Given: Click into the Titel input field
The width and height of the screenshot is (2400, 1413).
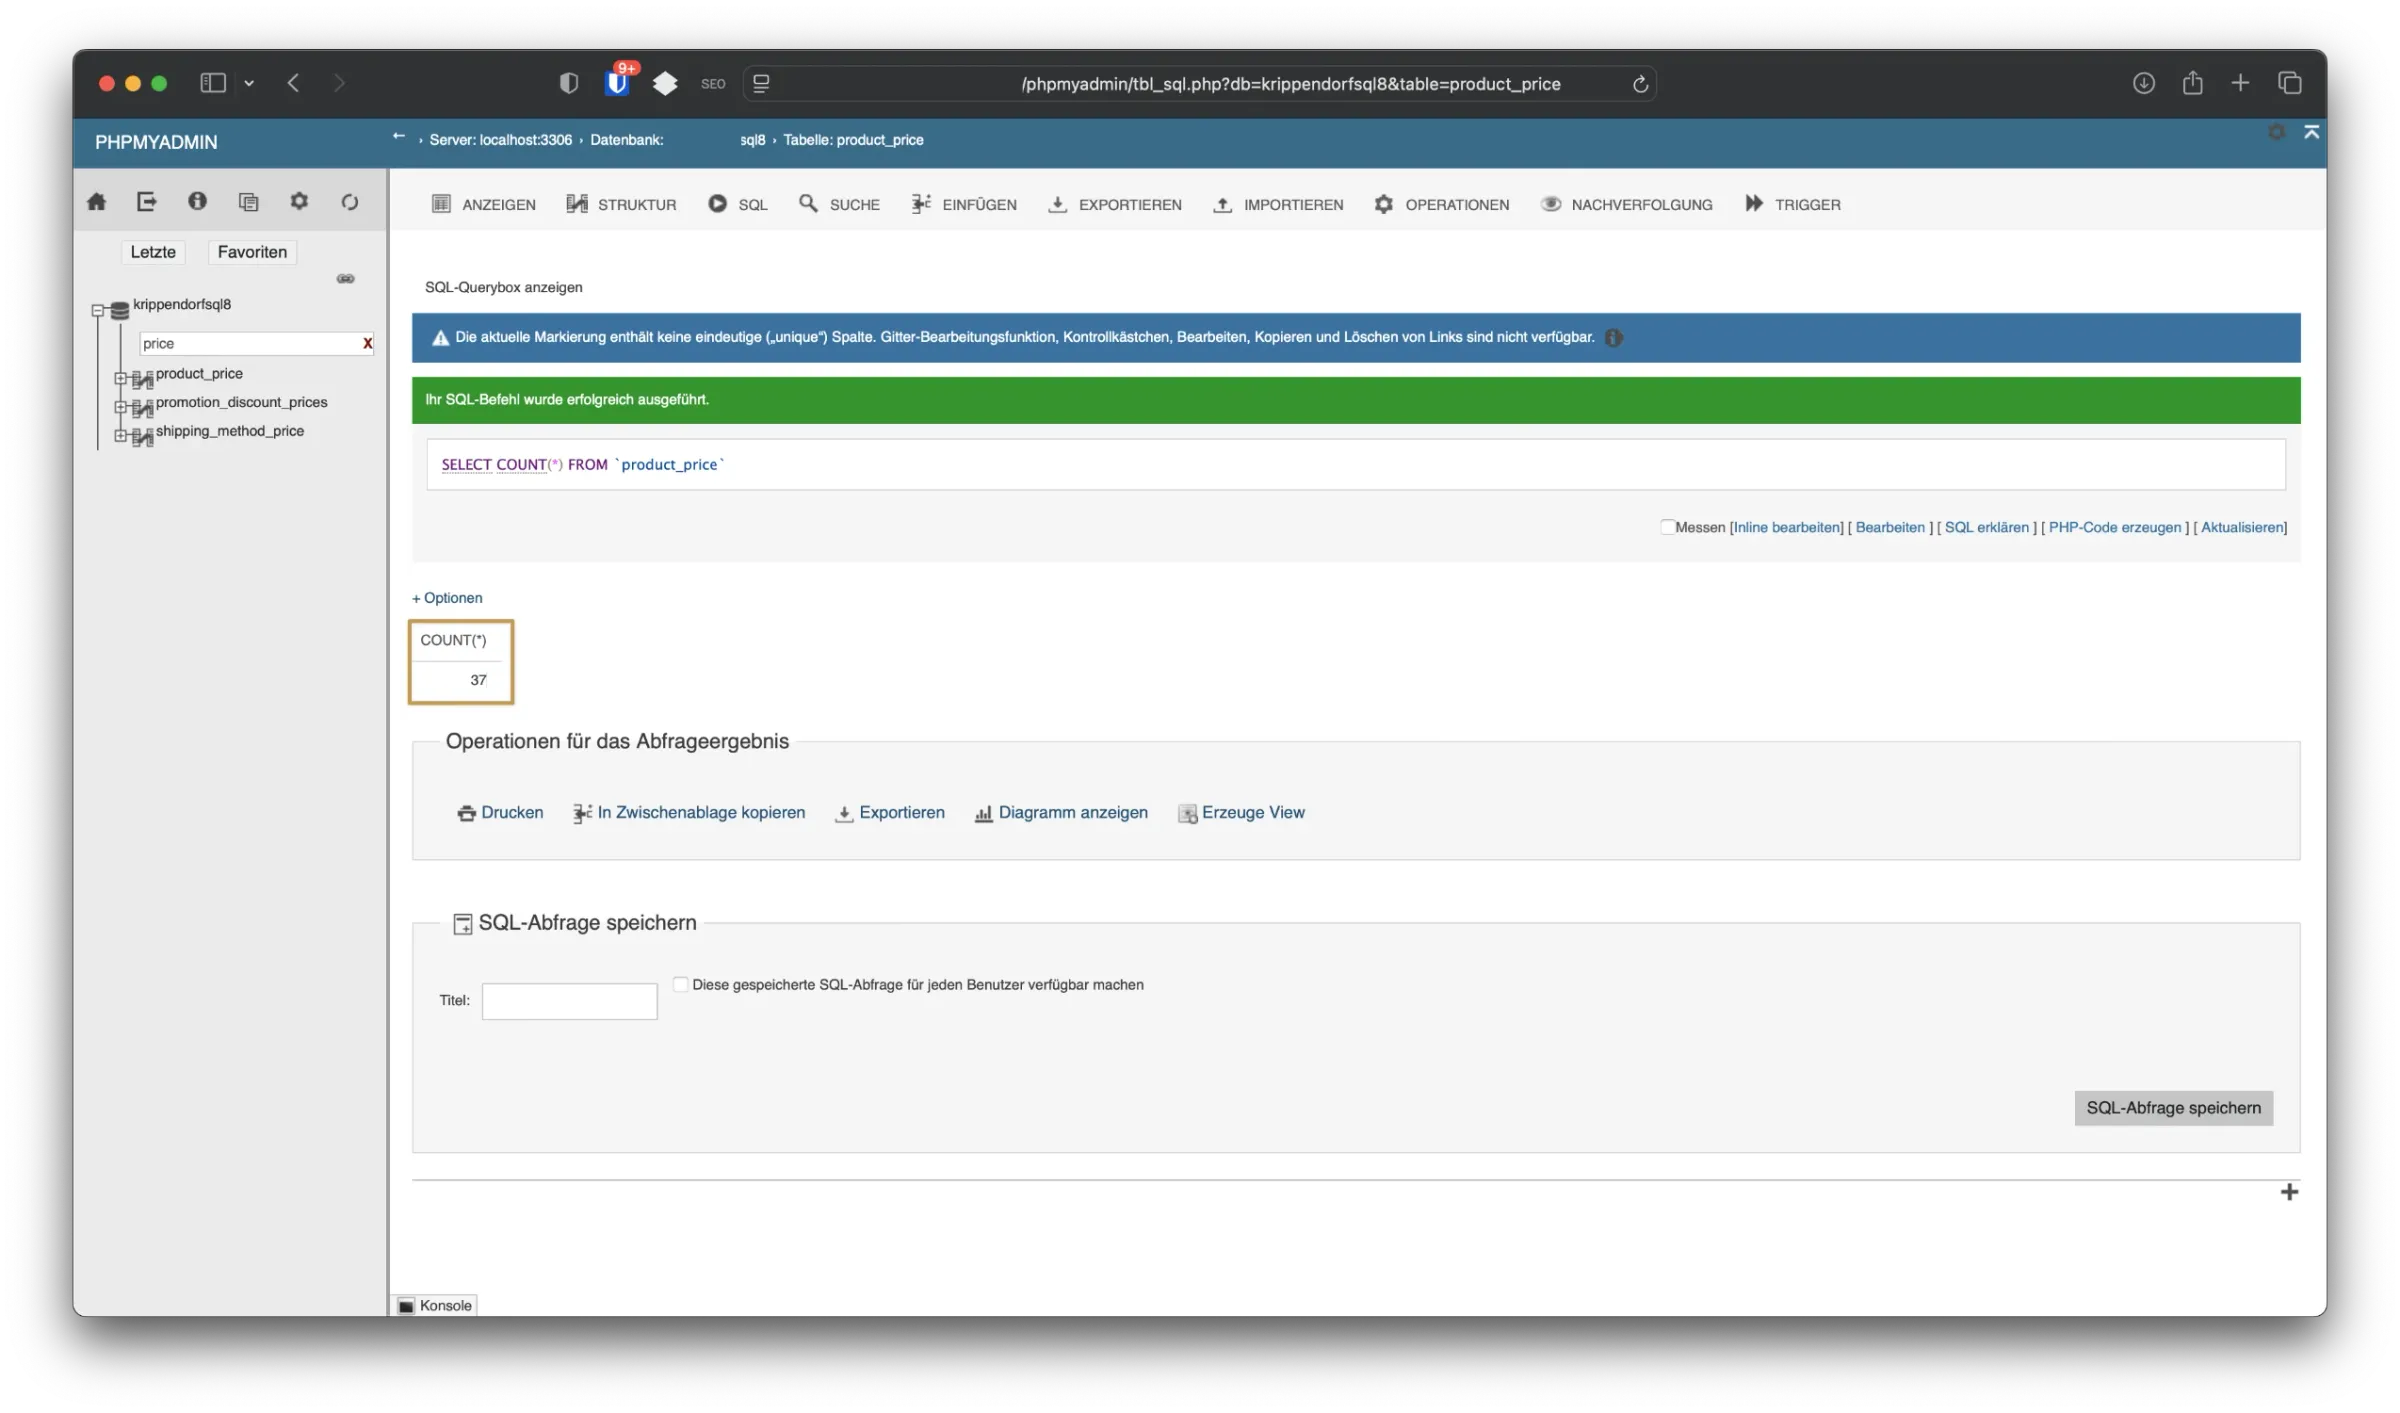Looking at the screenshot, I should click(569, 1001).
